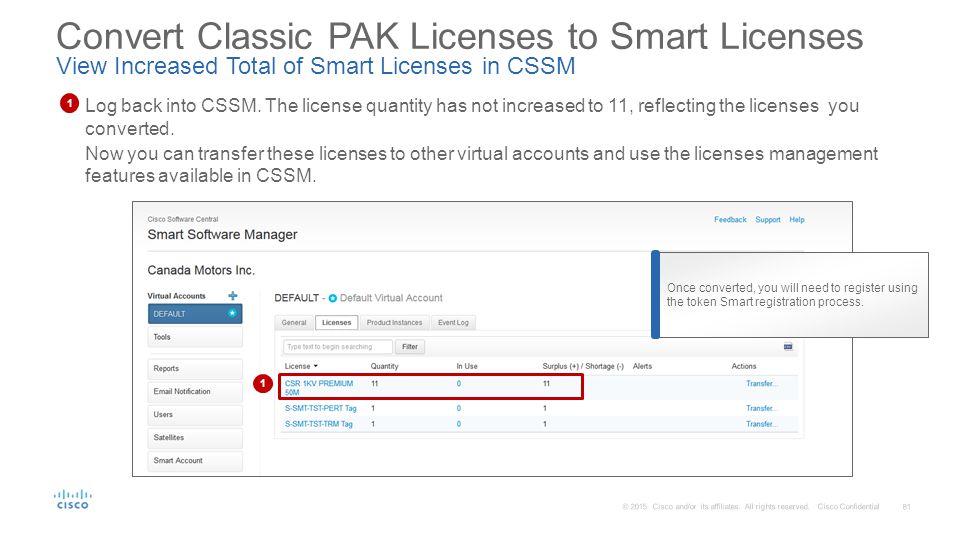The width and height of the screenshot is (960, 540).
Task: Switch to General tab
Action: click(x=294, y=323)
